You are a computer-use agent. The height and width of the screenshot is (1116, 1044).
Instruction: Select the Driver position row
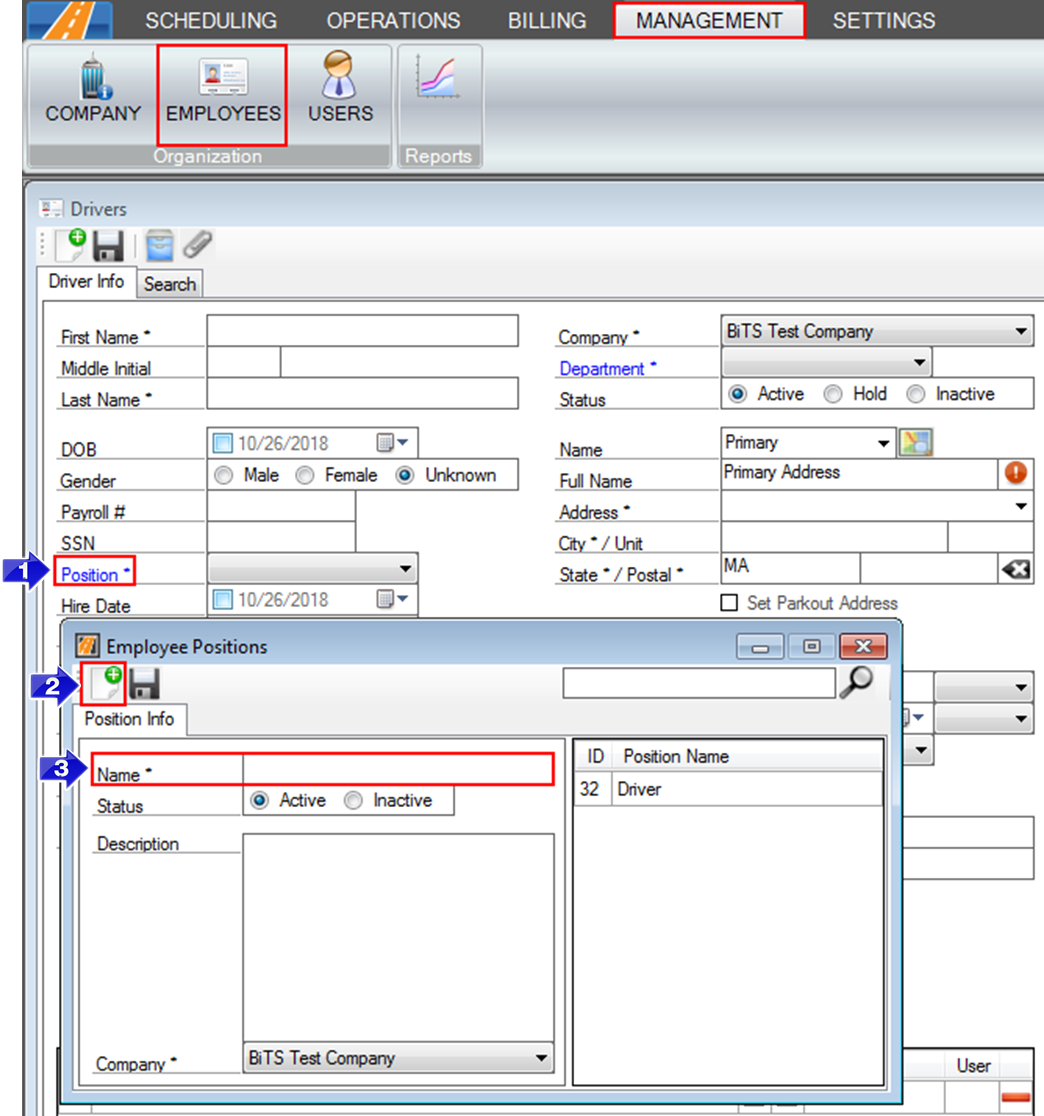coord(728,789)
